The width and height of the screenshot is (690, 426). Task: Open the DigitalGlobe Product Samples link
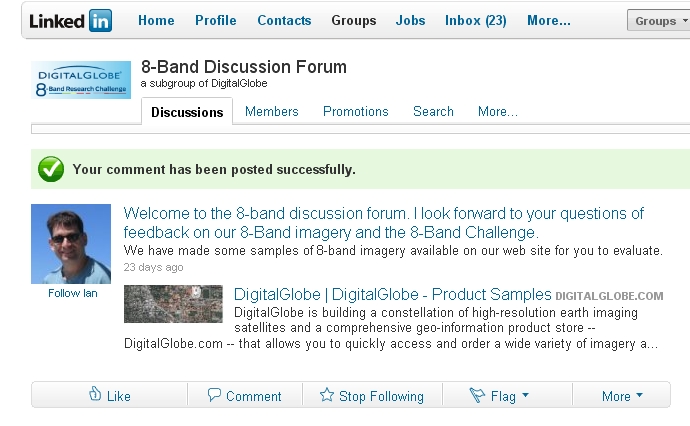tap(392, 295)
